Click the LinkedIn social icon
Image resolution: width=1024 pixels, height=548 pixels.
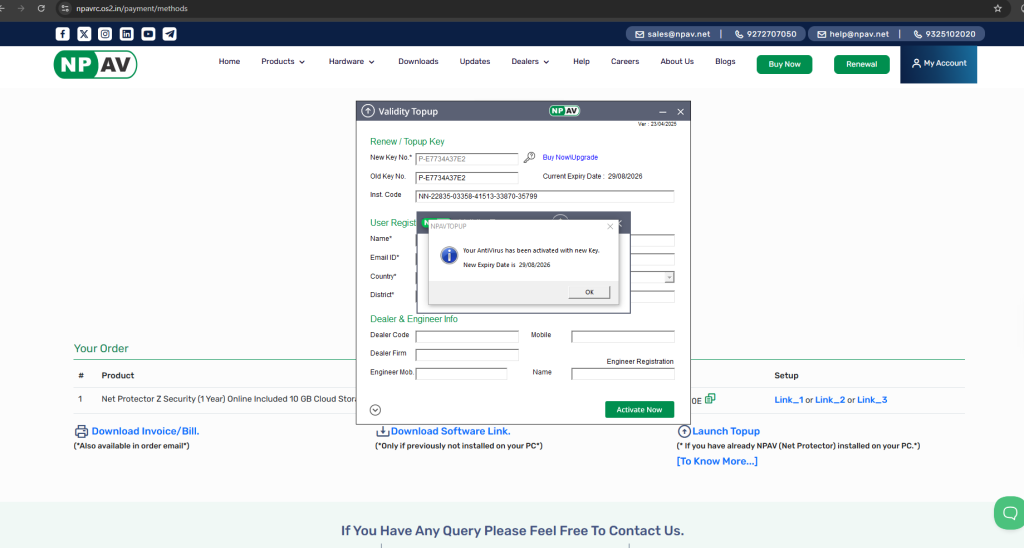(x=127, y=33)
